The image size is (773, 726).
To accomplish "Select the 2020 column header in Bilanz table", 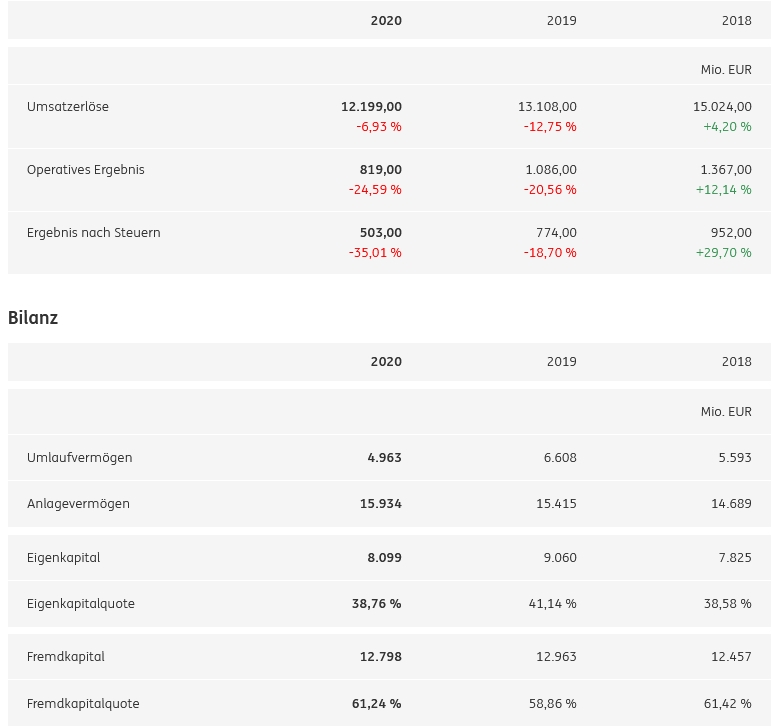I will pos(386,362).
